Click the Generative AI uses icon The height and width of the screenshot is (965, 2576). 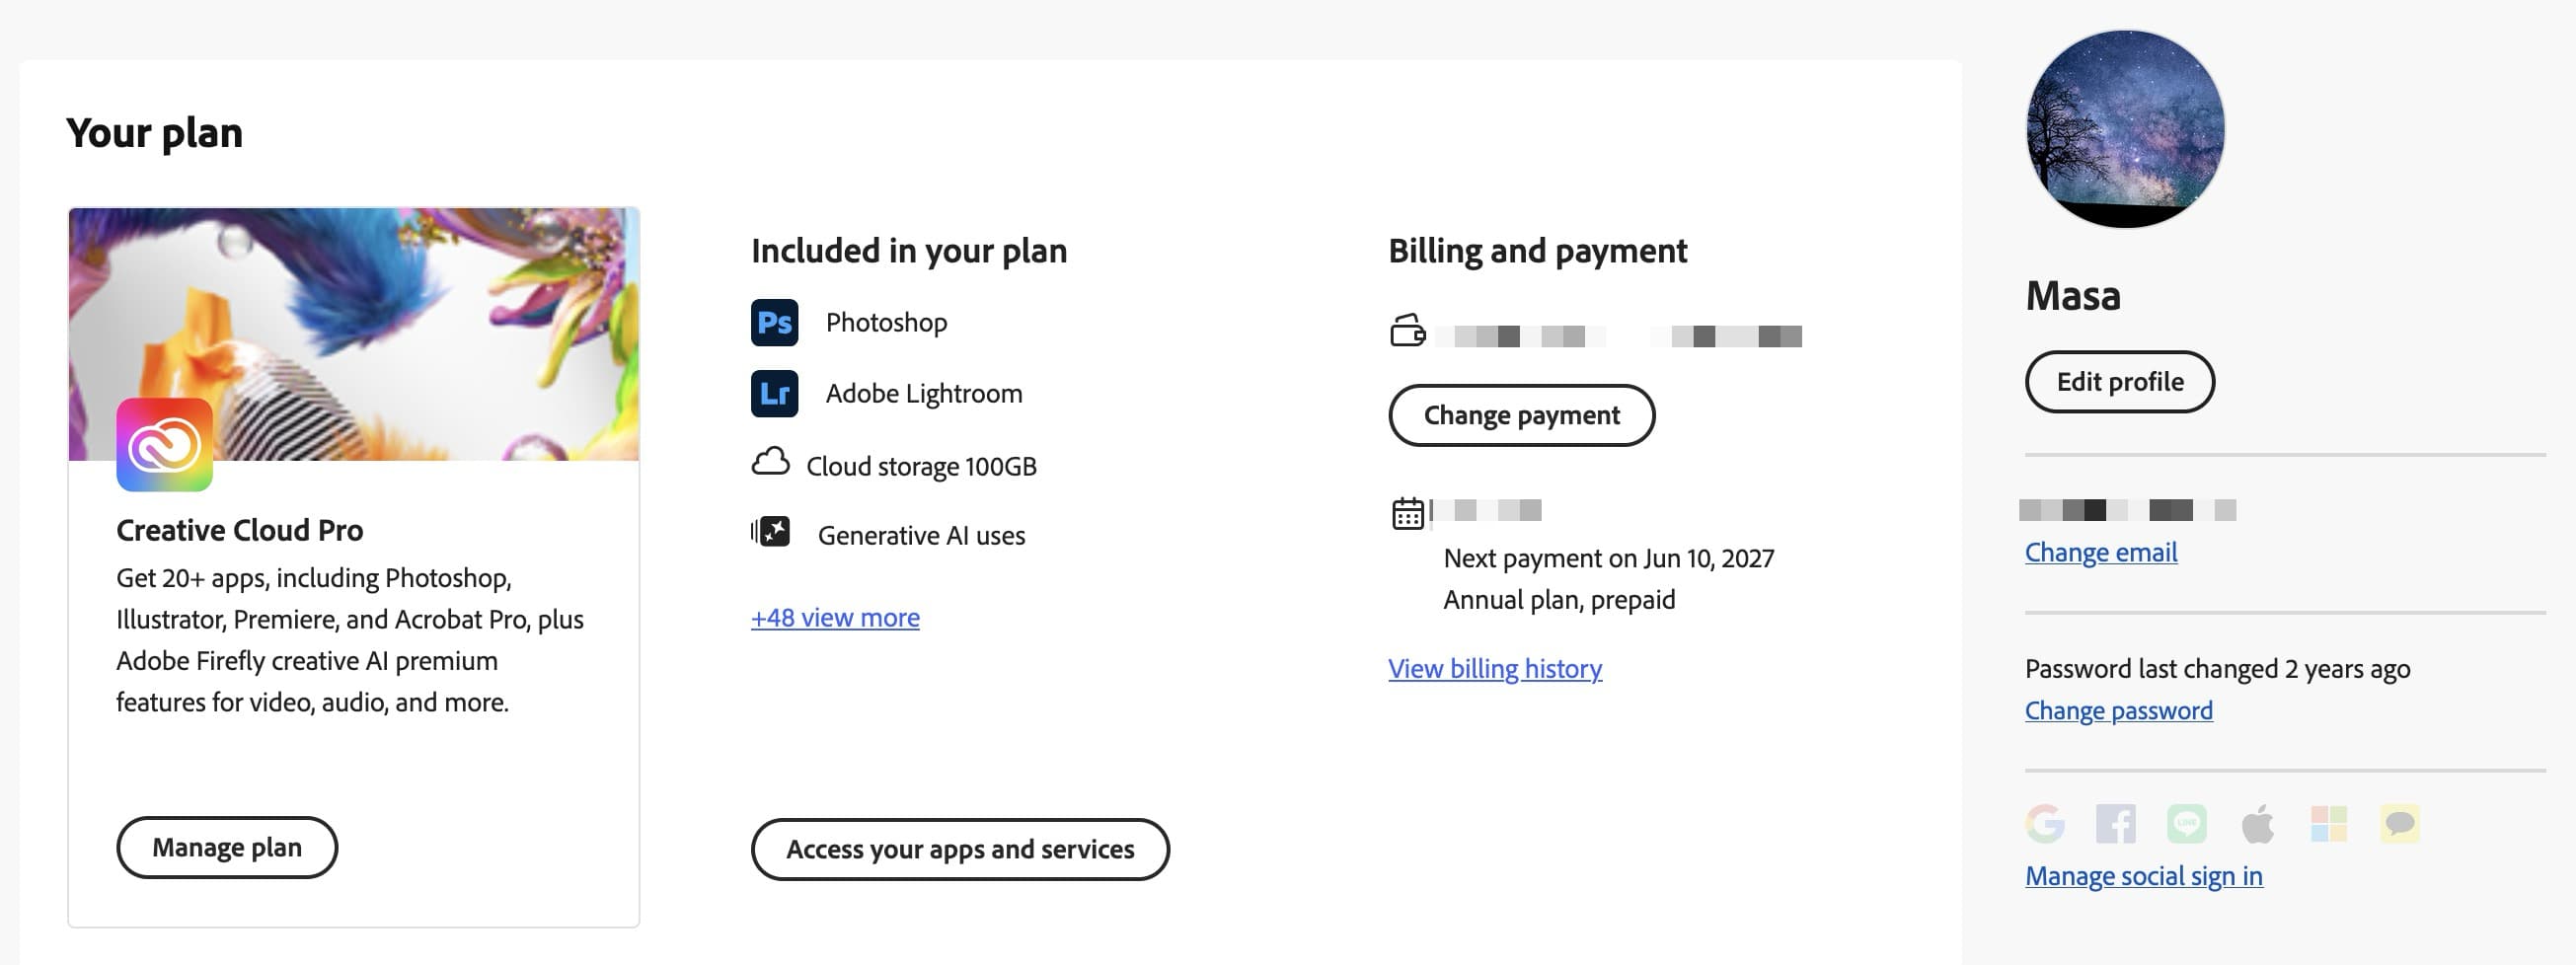771,532
